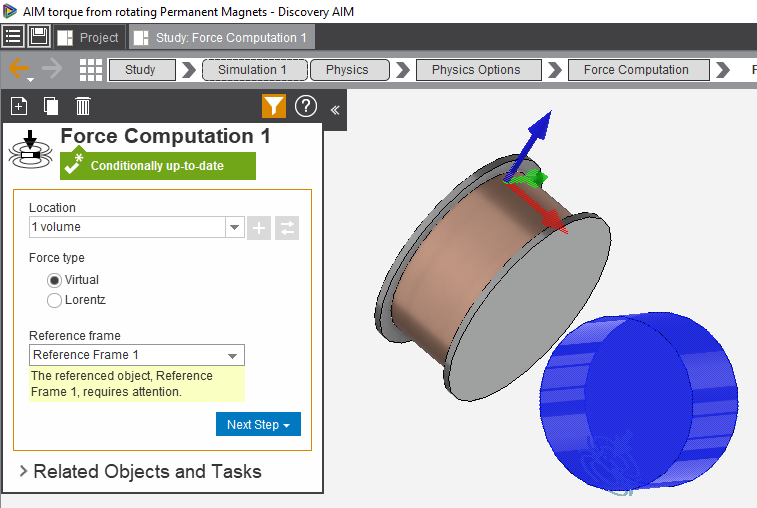Click chevron after Study breadcrumb

pyautogui.click(x=189, y=70)
